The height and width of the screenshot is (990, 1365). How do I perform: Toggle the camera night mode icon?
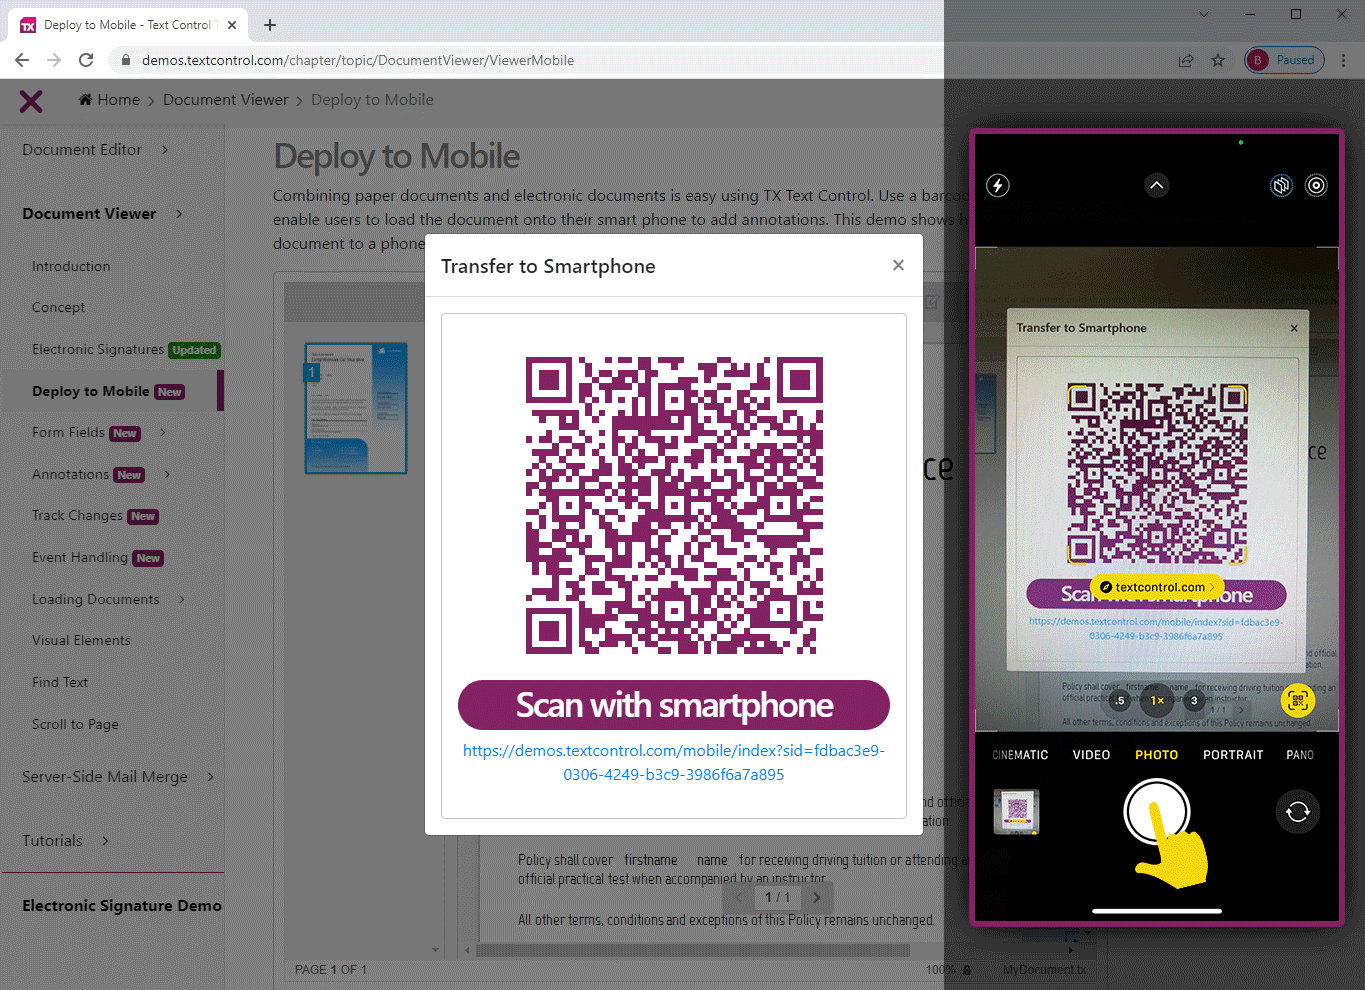1281,185
